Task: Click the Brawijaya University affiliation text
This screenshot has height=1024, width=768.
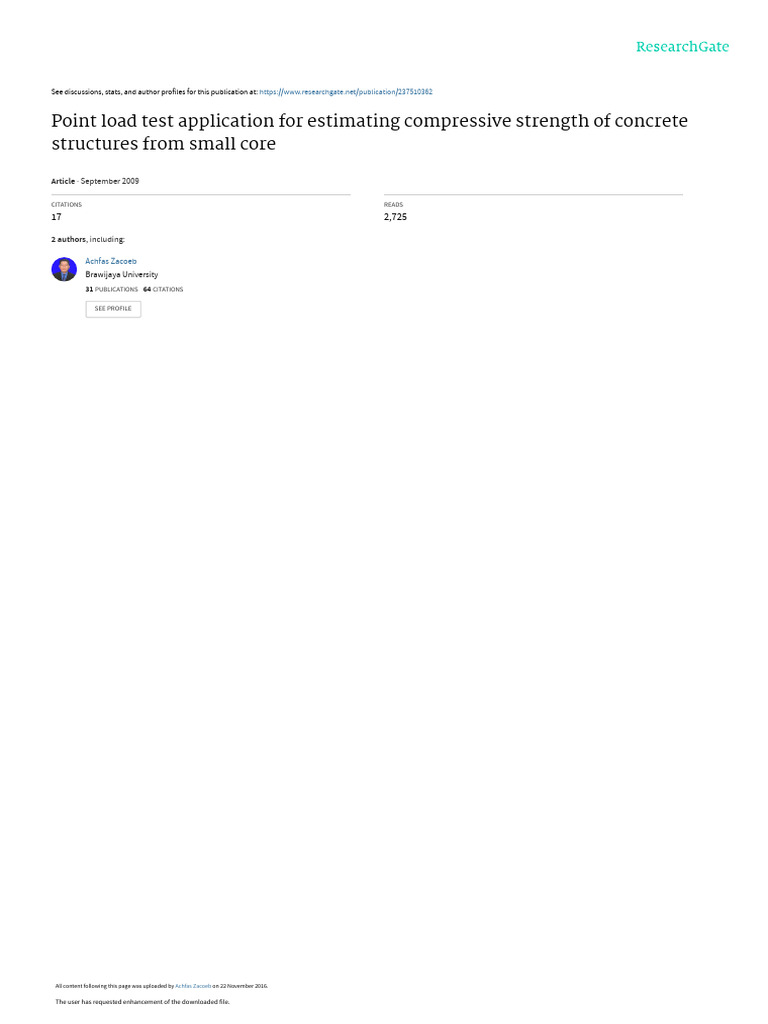Action: [x=121, y=275]
